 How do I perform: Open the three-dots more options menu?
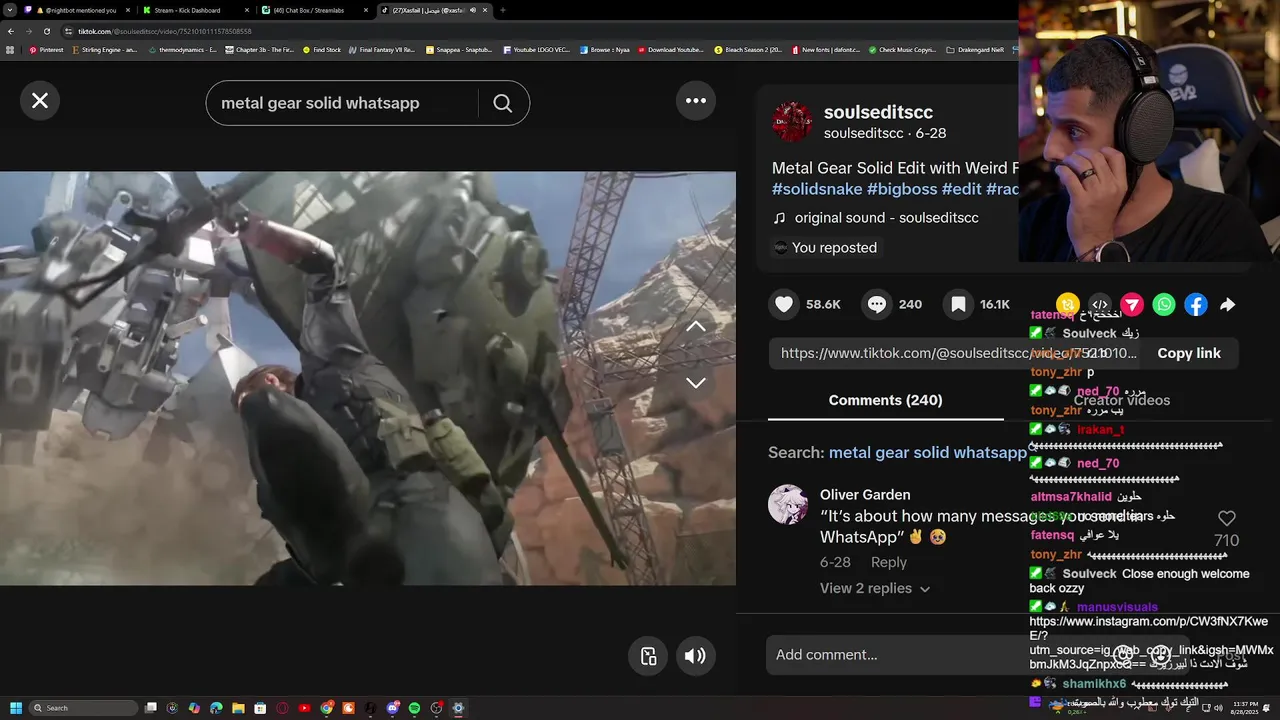pyautogui.click(x=696, y=100)
